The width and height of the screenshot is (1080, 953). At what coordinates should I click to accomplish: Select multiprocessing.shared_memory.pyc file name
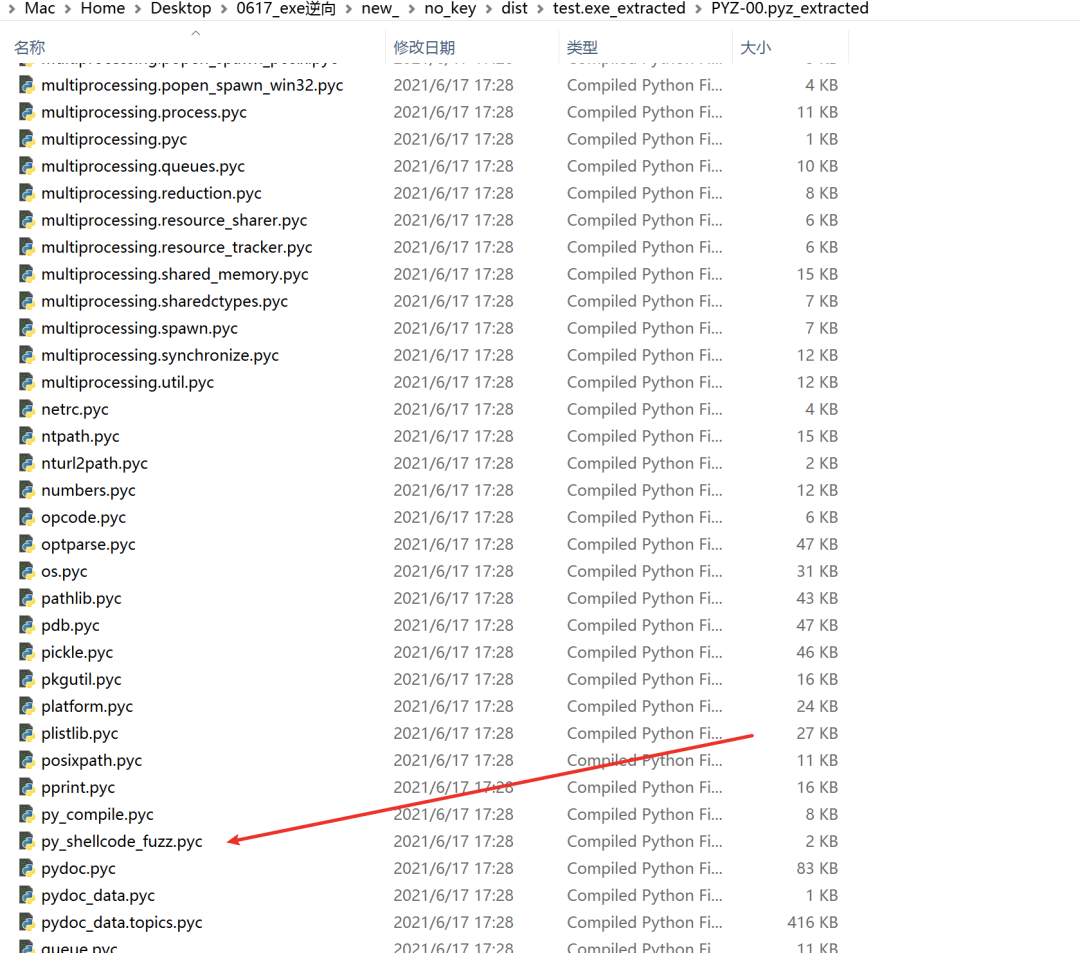tap(174, 274)
